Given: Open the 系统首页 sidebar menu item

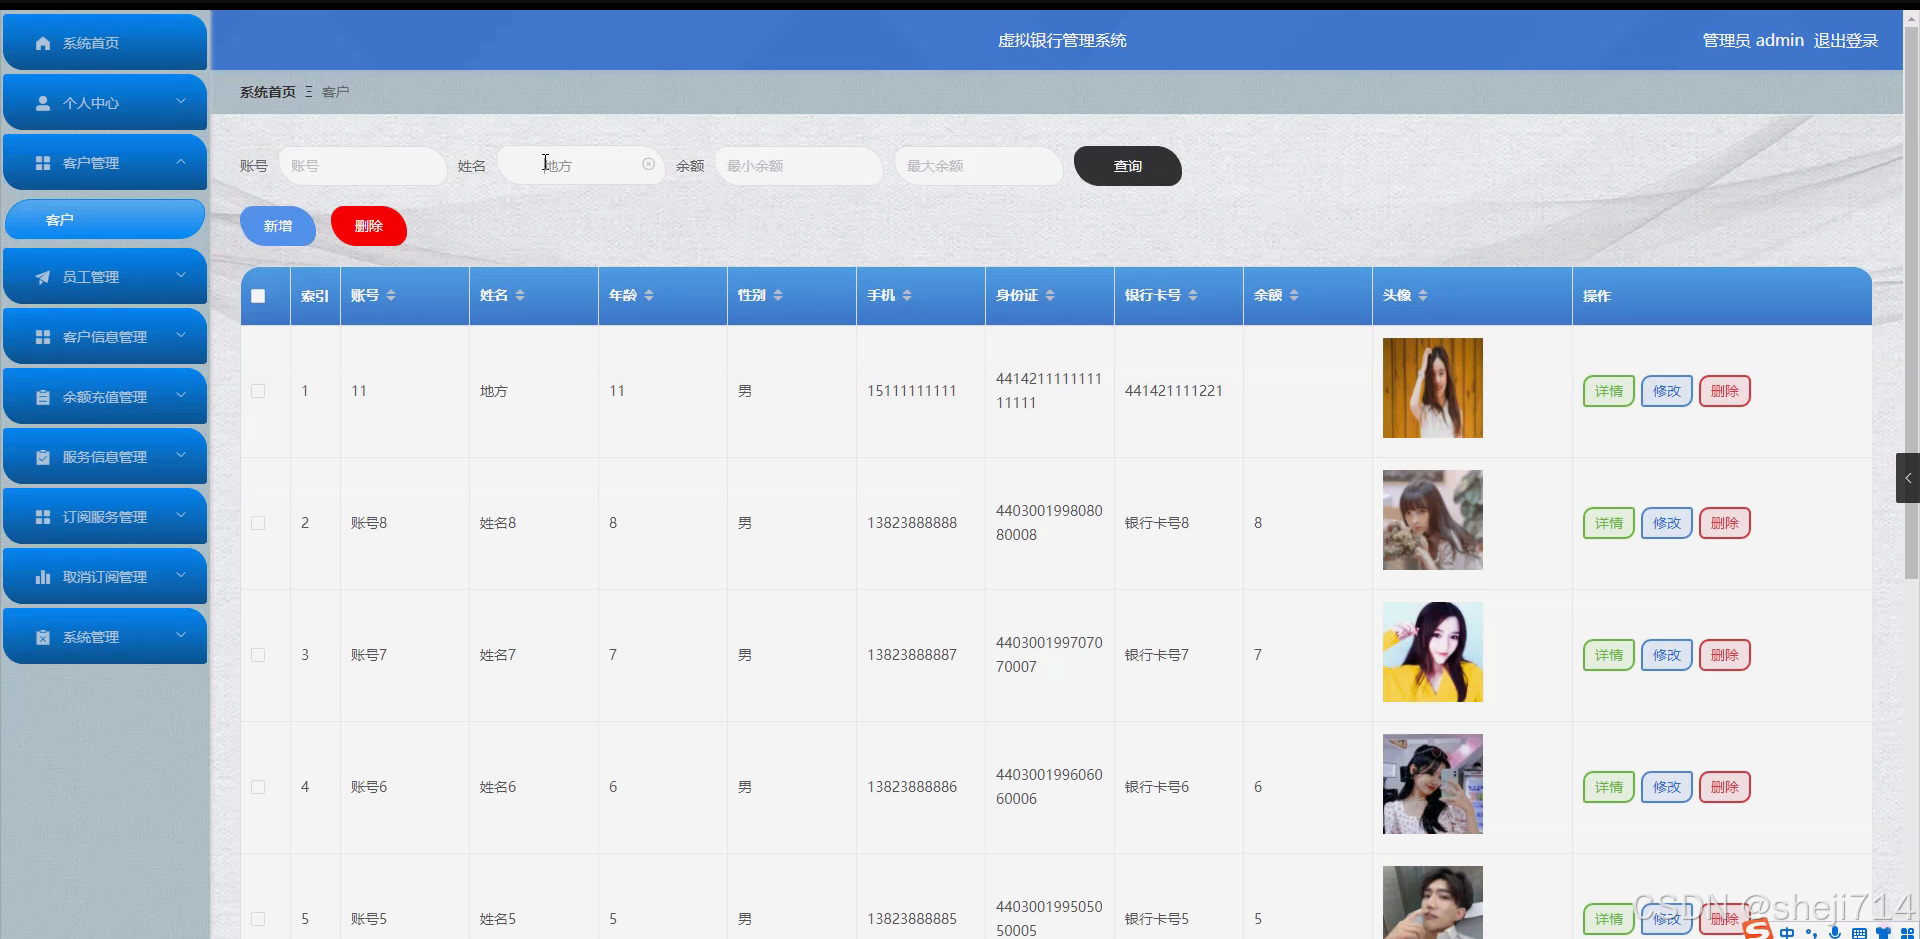Looking at the screenshot, I should point(105,43).
